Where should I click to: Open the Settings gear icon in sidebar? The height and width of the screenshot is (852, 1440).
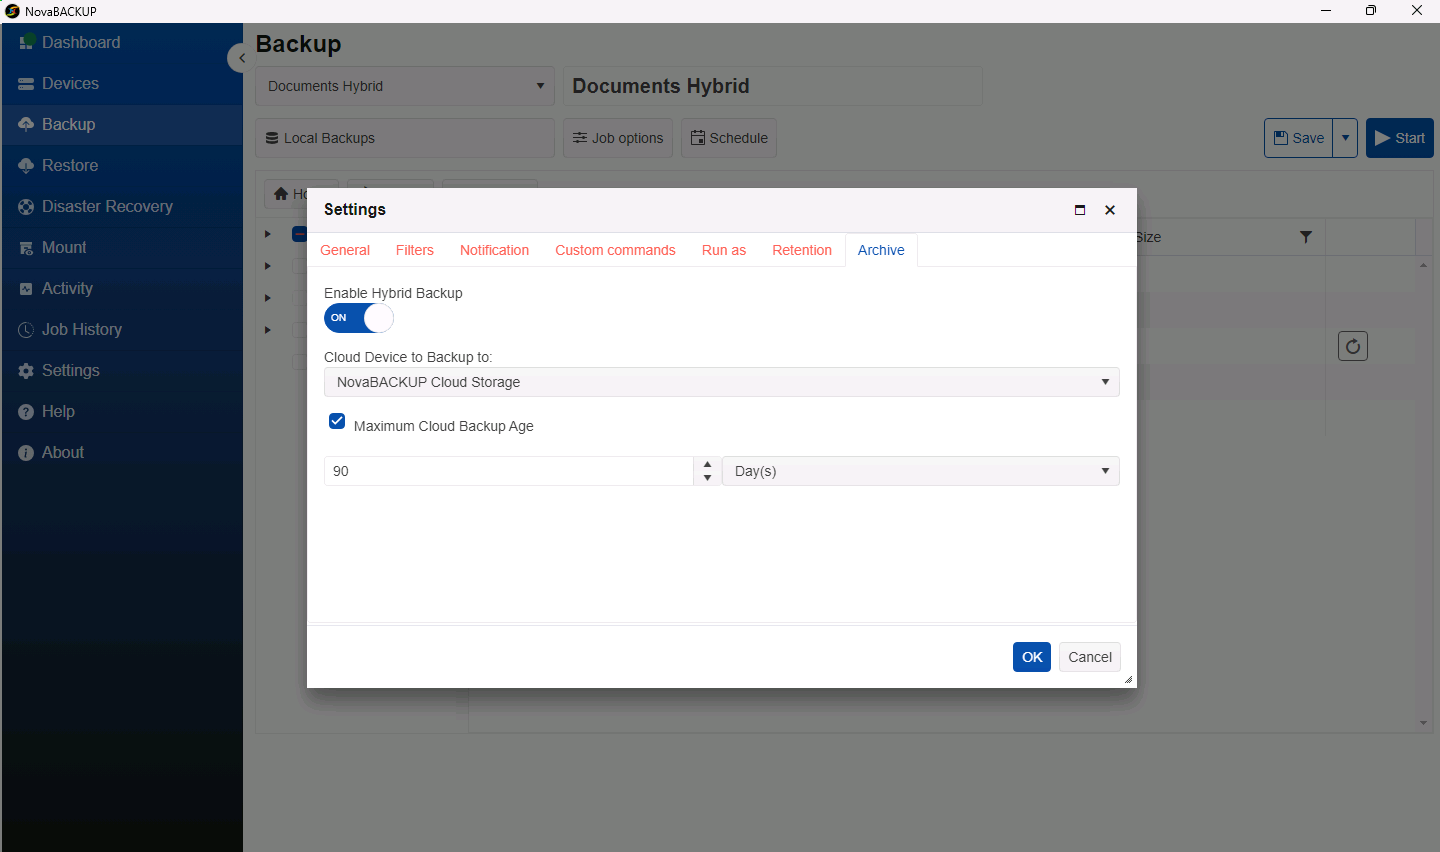[x=27, y=371]
